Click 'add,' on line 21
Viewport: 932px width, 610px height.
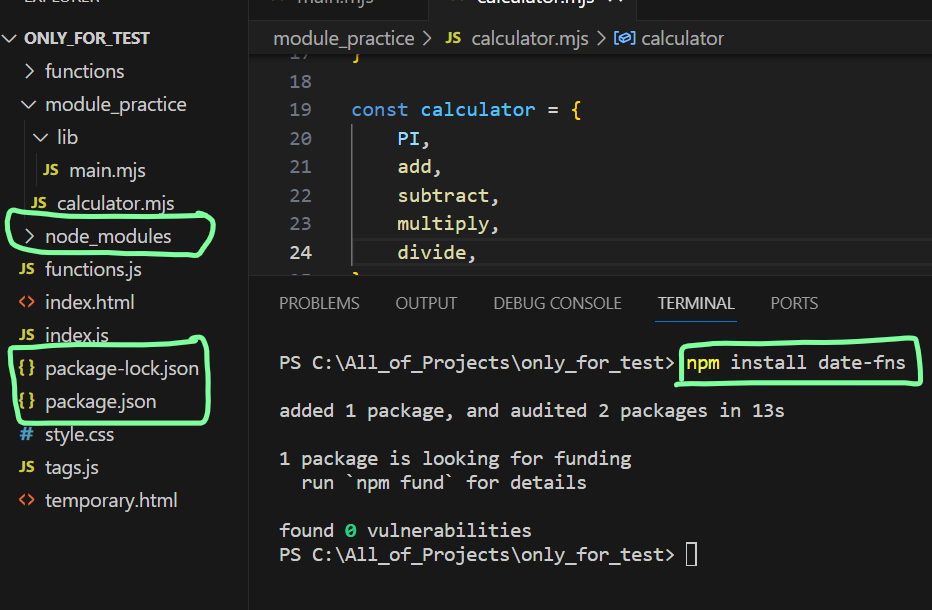click(419, 167)
